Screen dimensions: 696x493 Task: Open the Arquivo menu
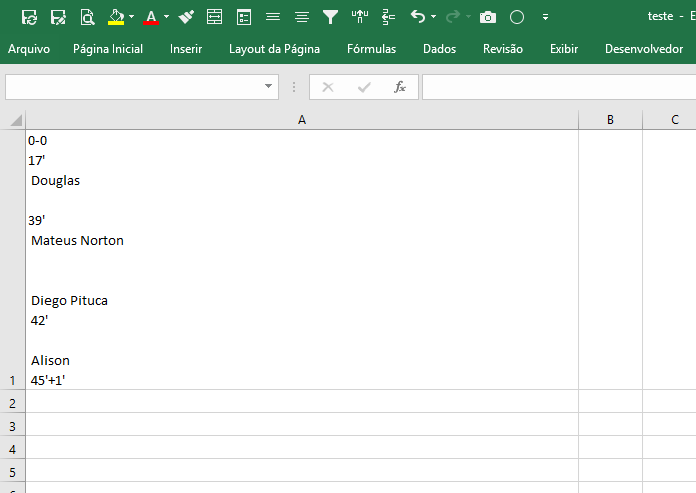coord(29,49)
